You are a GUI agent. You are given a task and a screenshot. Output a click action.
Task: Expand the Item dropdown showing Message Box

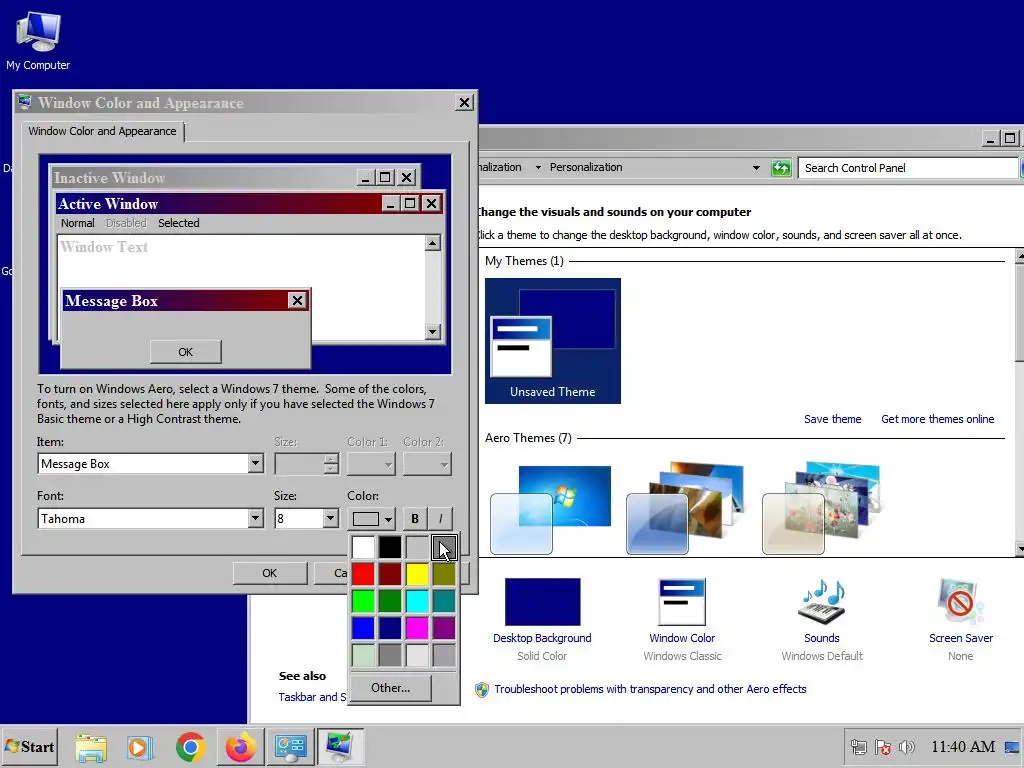pyautogui.click(x=255, y=464)
